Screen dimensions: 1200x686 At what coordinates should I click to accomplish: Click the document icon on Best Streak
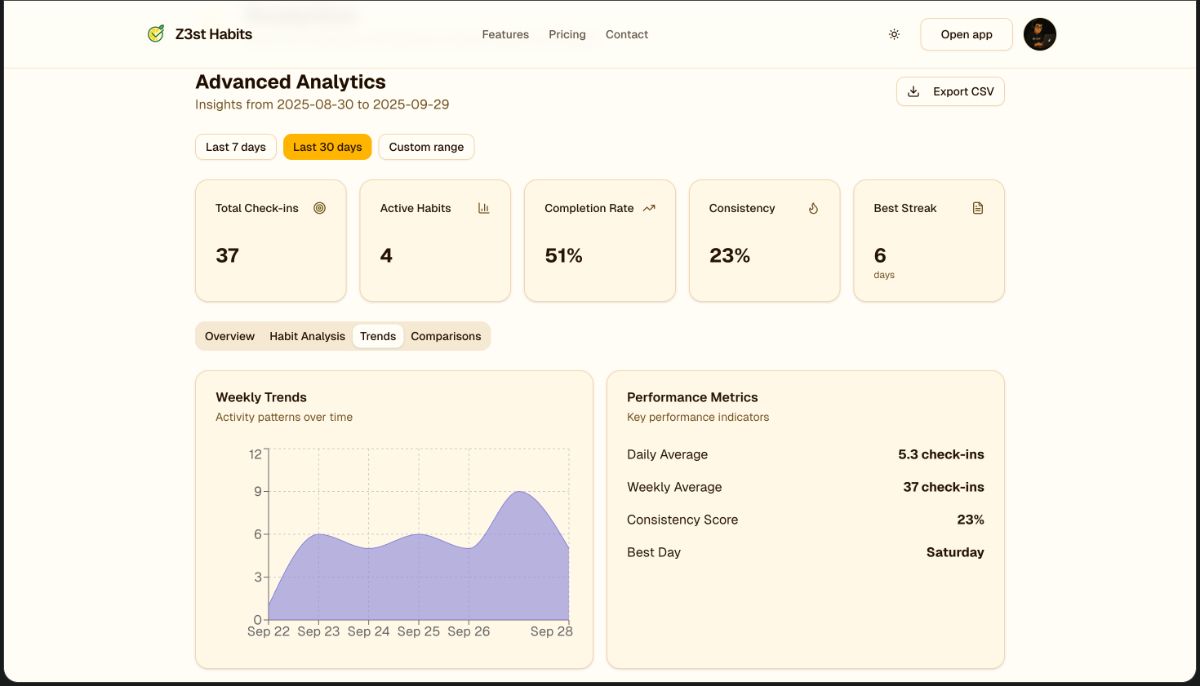[978, 208]
